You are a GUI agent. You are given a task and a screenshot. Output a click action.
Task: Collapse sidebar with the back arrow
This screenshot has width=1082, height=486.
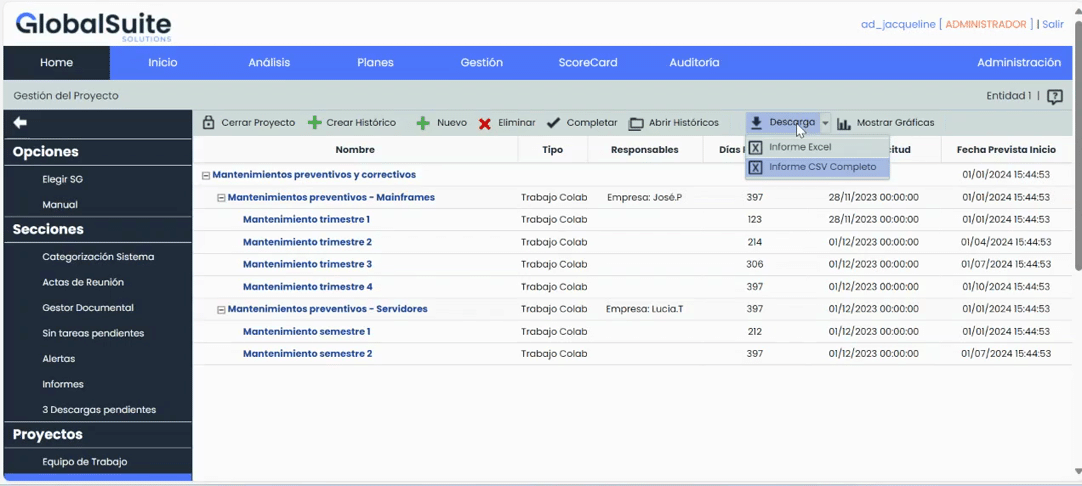pyautogui.click(x=20, y=123)
